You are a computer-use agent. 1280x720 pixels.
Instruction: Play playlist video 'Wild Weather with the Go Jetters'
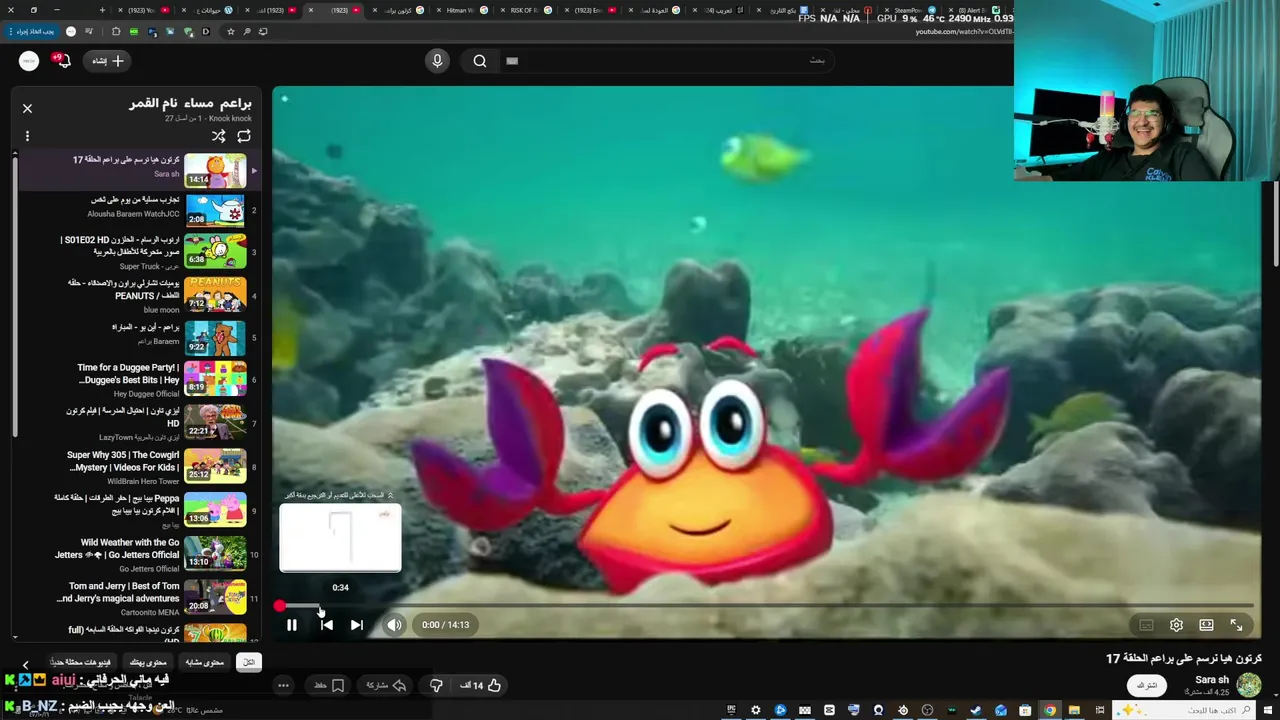coord(137,555)
